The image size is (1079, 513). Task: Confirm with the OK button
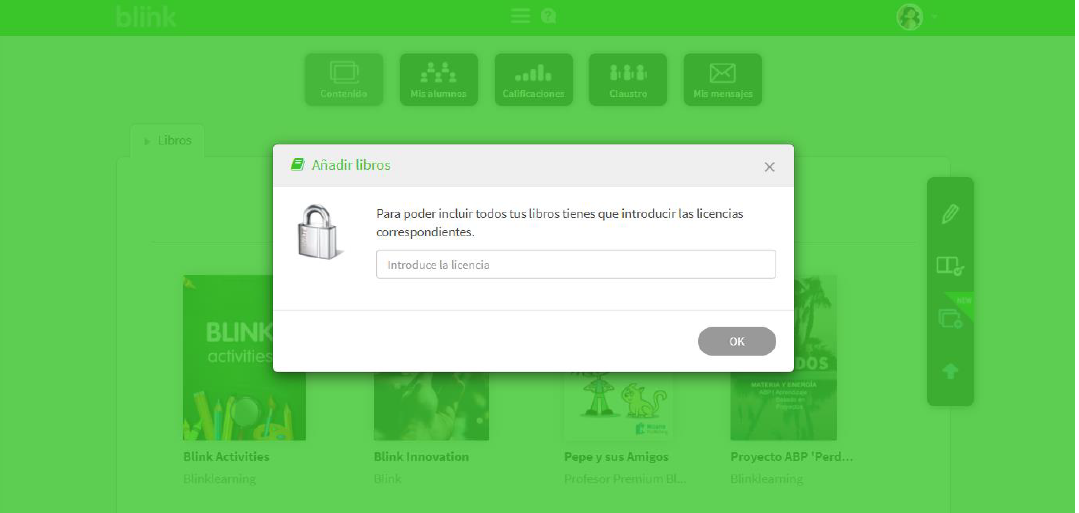[x=736, y=342]
